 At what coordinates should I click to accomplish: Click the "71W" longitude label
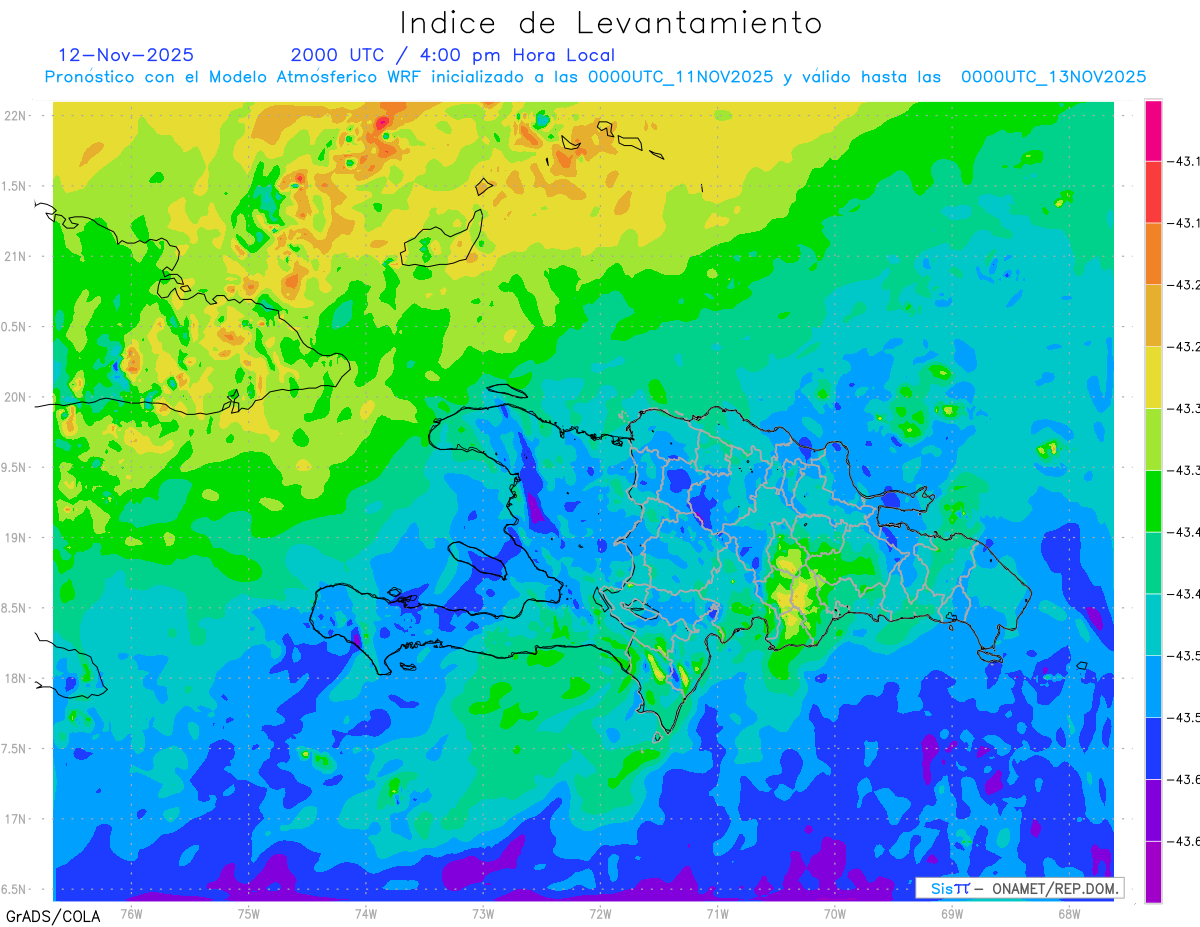coord(717,913)
